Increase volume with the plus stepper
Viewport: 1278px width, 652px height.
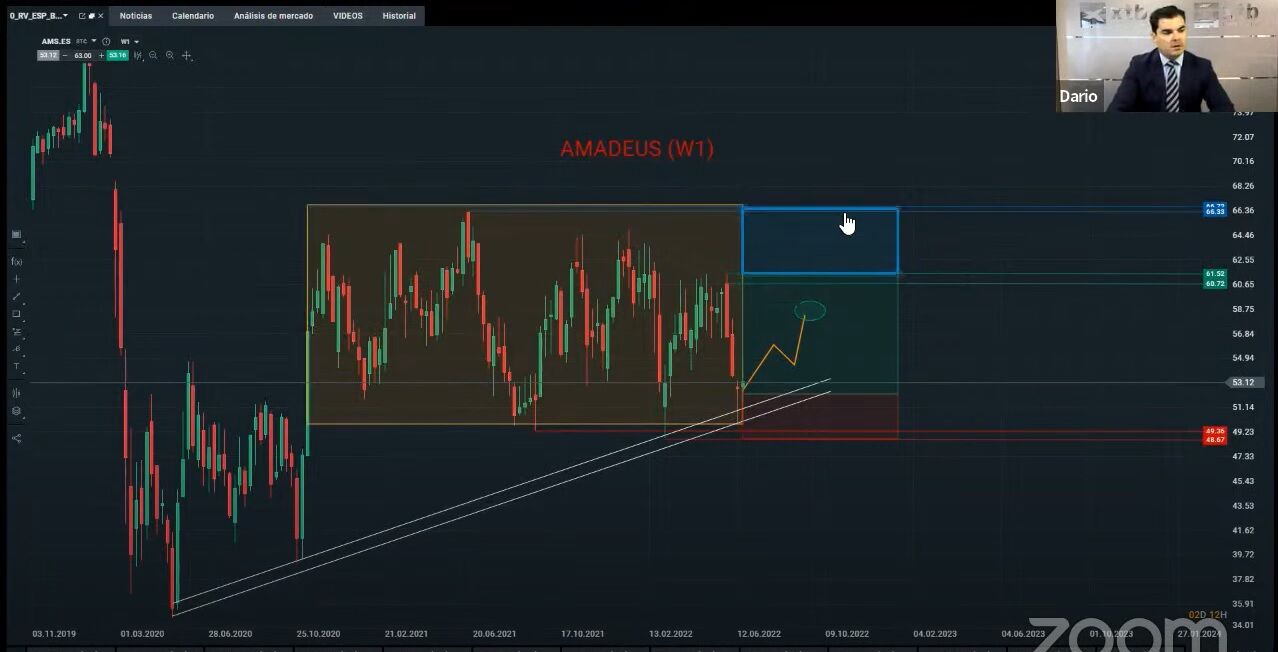101,55
